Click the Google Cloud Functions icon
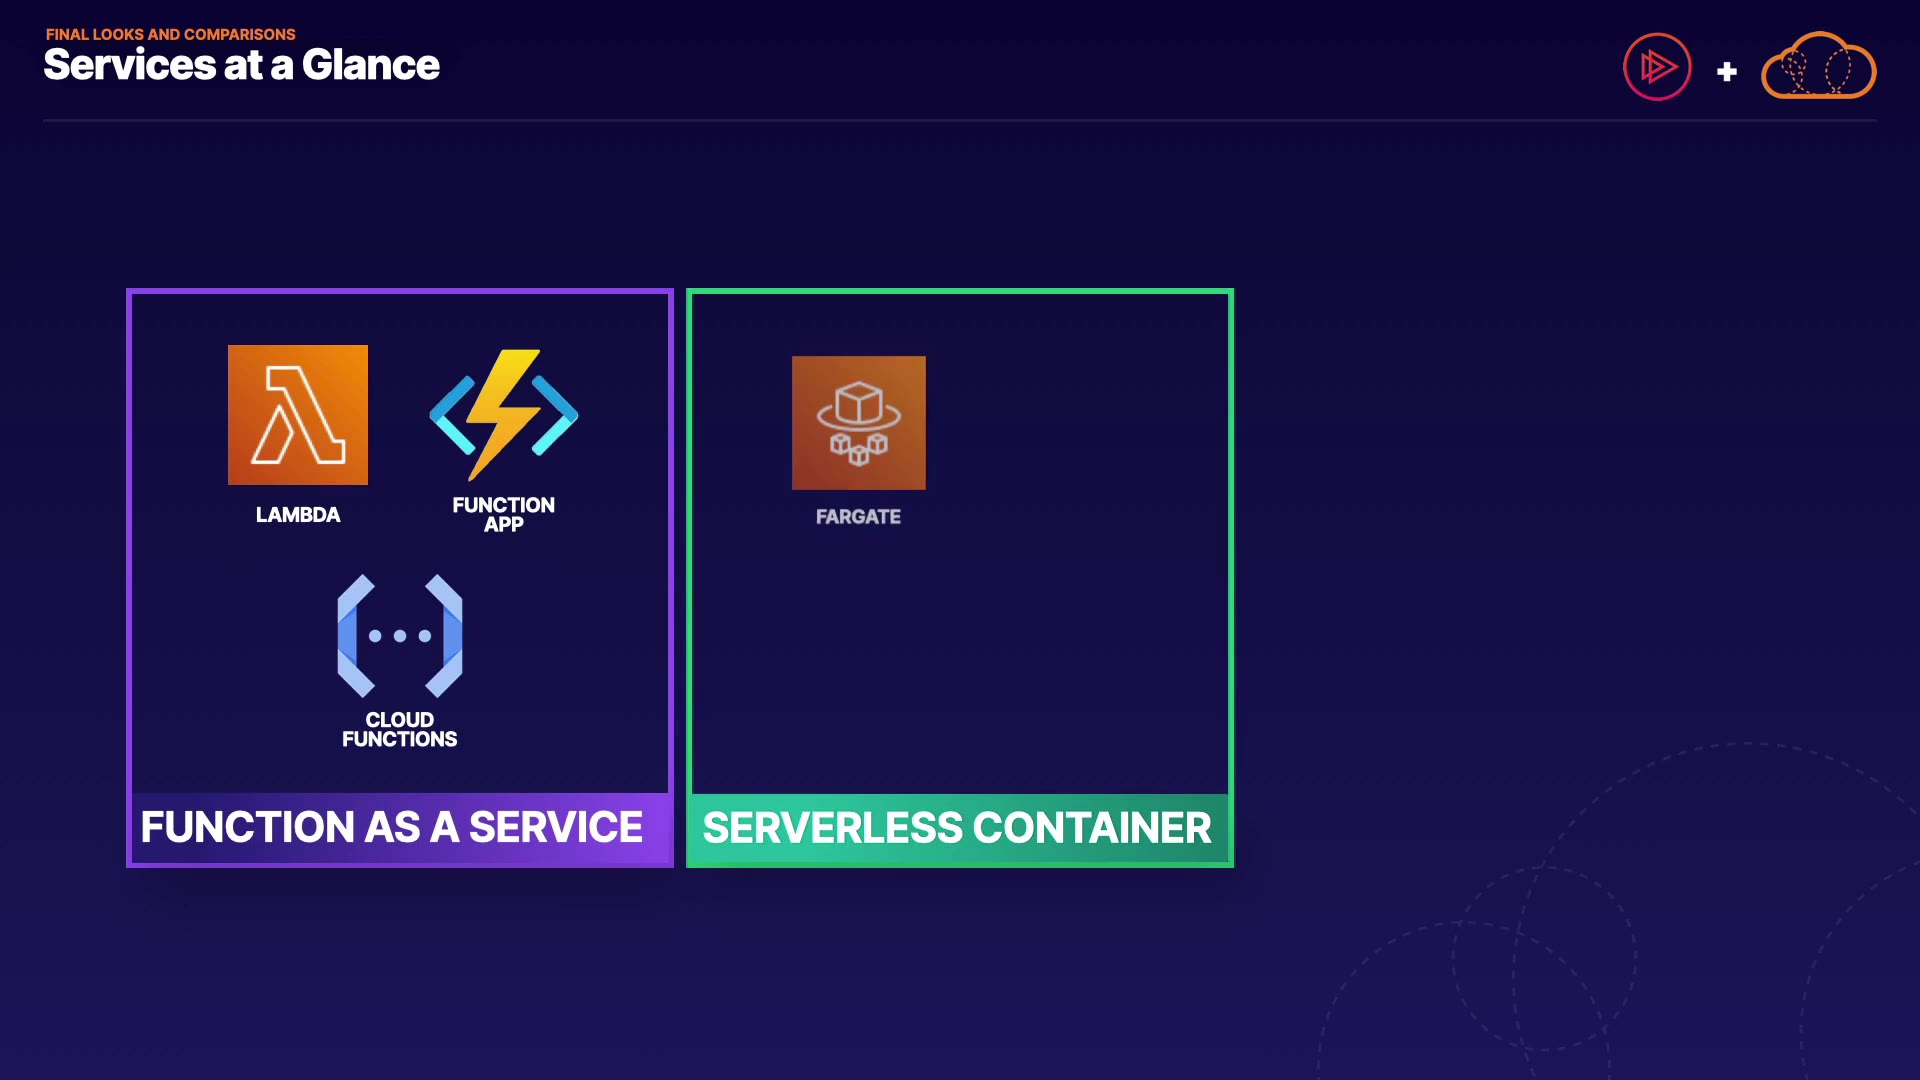 click(399, 636)
